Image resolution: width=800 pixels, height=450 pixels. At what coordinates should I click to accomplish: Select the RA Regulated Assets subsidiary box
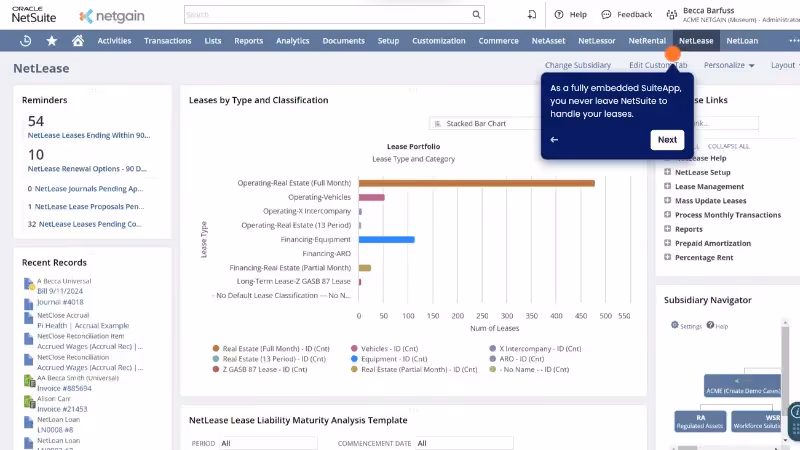click(x=700, y=421)
